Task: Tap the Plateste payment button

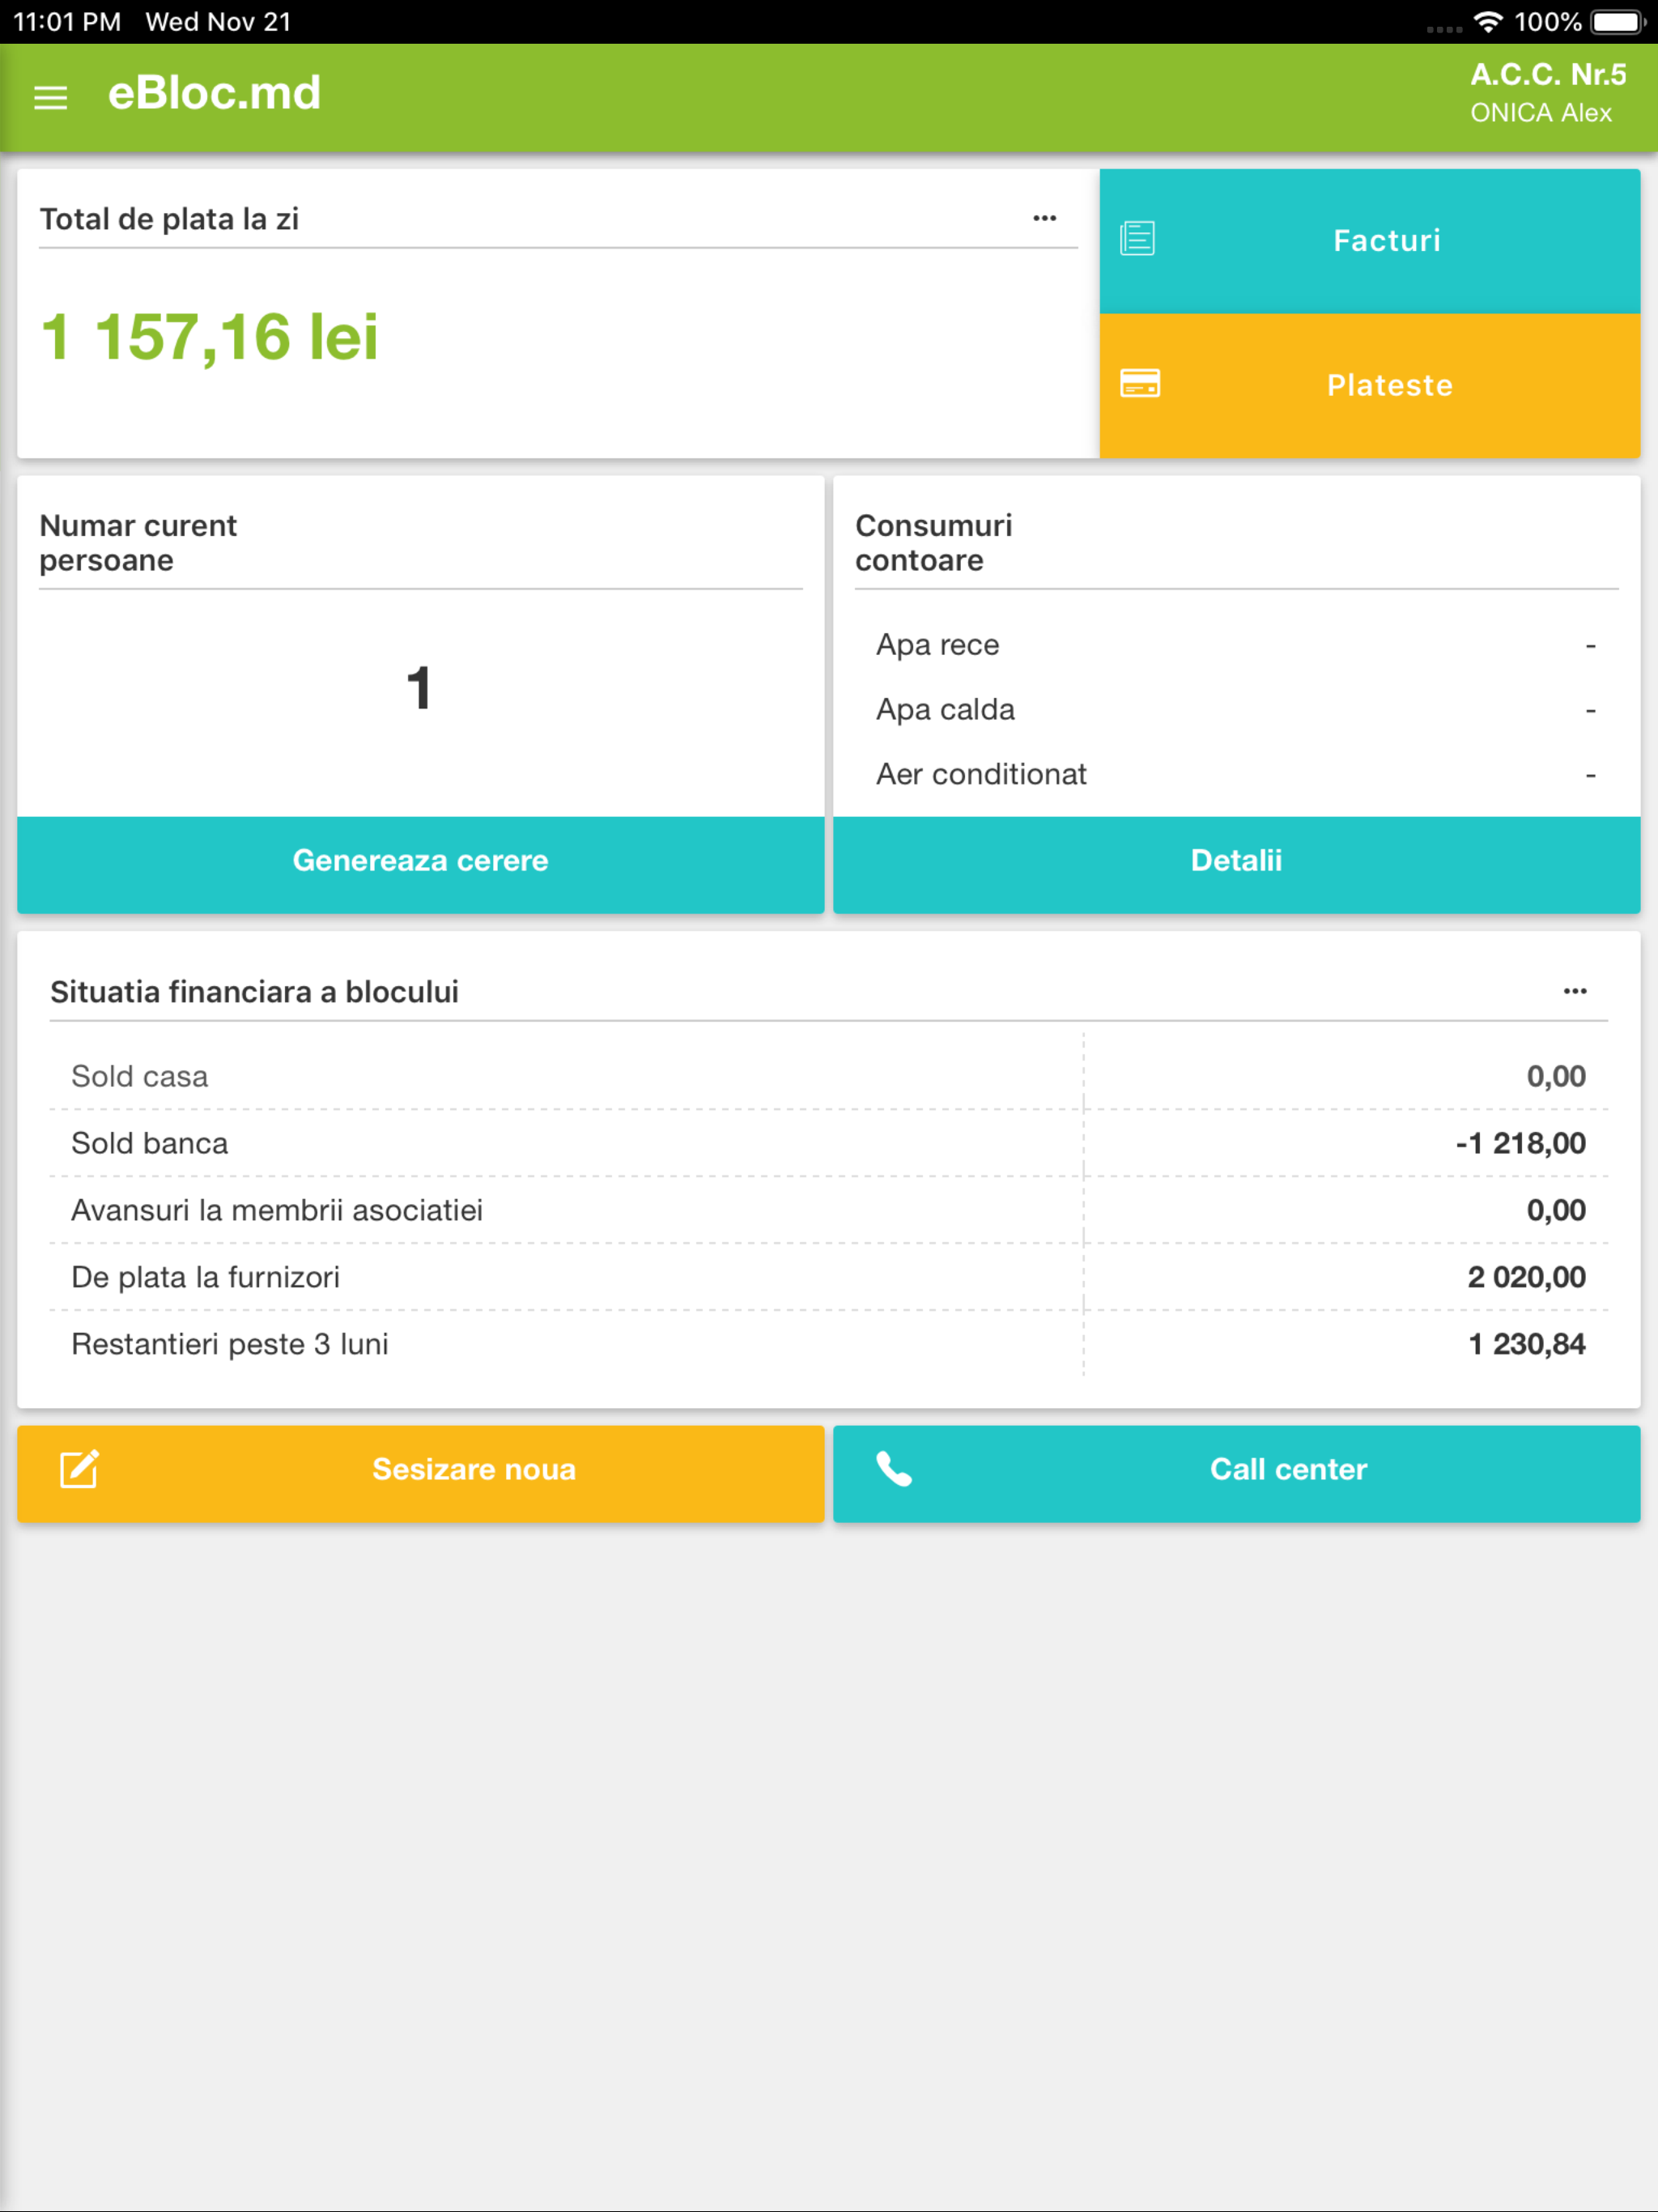Action: (1369, 386)
